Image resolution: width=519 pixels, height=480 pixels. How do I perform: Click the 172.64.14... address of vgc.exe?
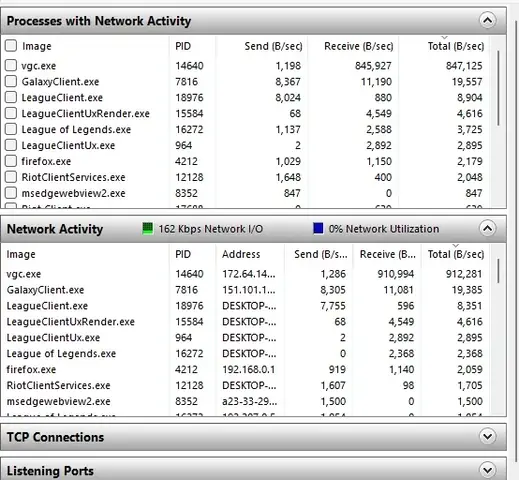[x=249, y=274]
